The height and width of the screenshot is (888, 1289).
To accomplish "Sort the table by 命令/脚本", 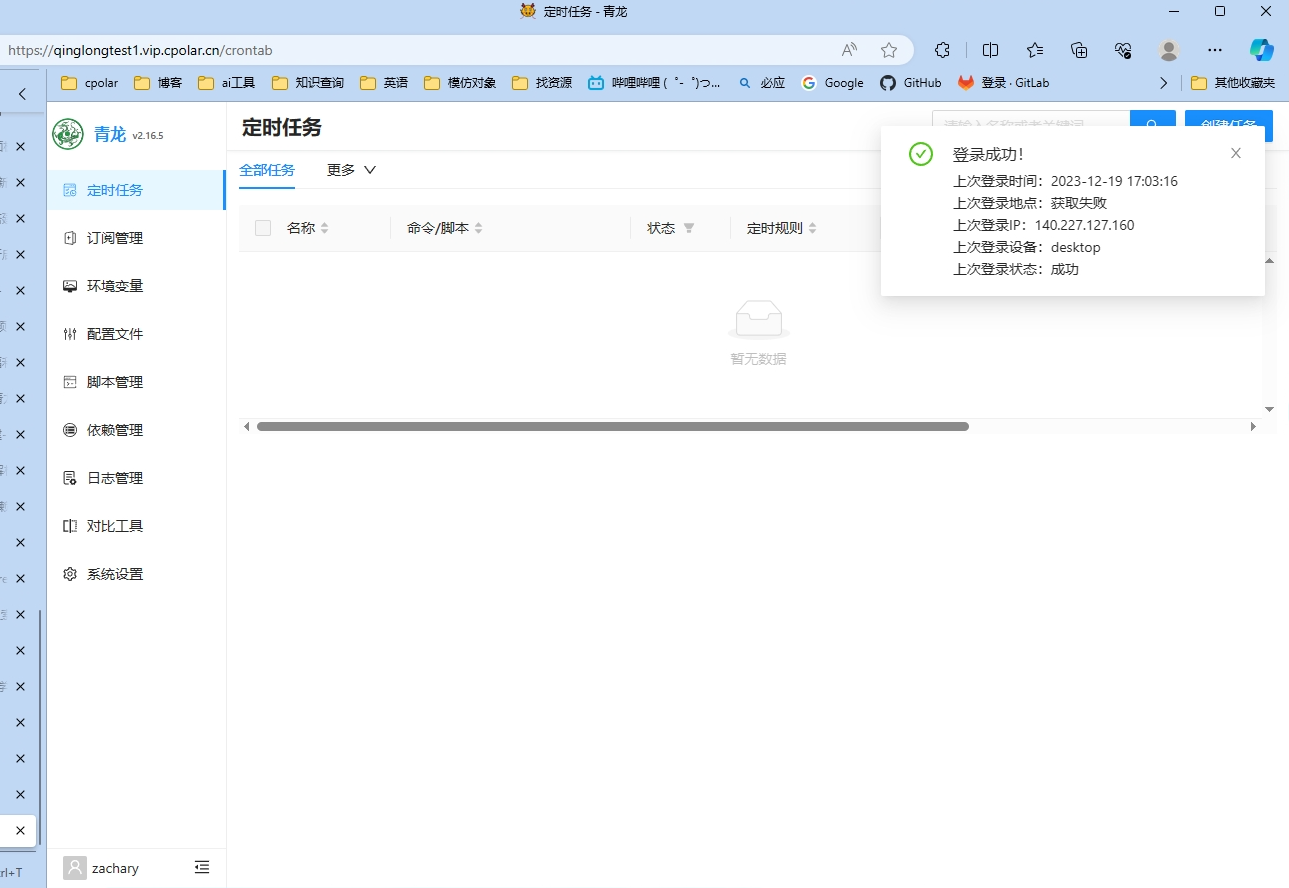I will coord(478,228).
